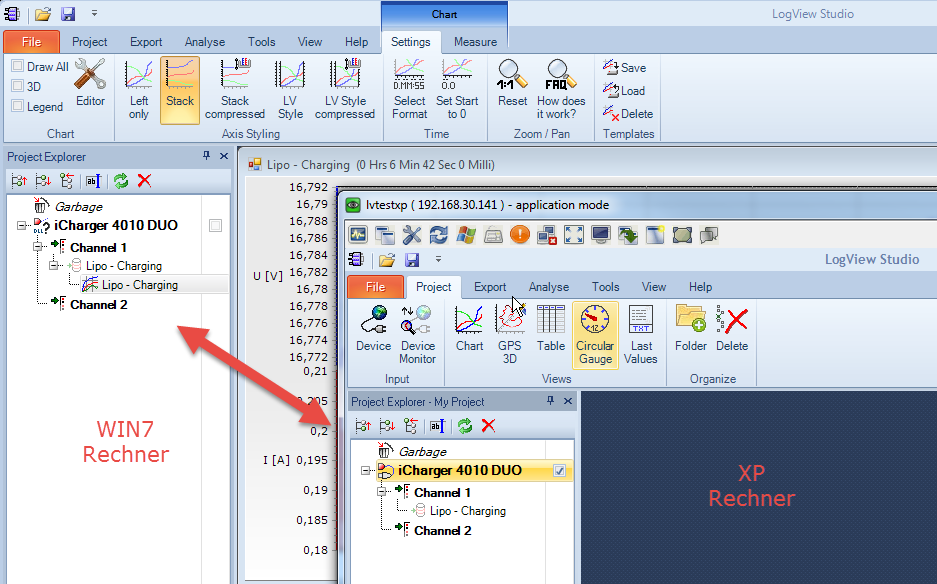Add a Chart view in lvtestxp window

(470, 328)
